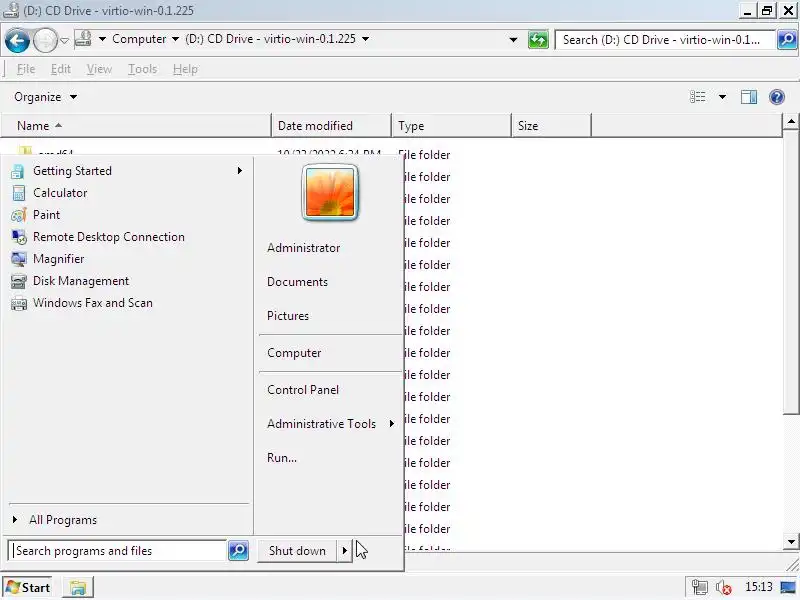800x600 pixels.
Task: Open the Run... dialog
Action: pyautogui.click(x=282, y=458)
